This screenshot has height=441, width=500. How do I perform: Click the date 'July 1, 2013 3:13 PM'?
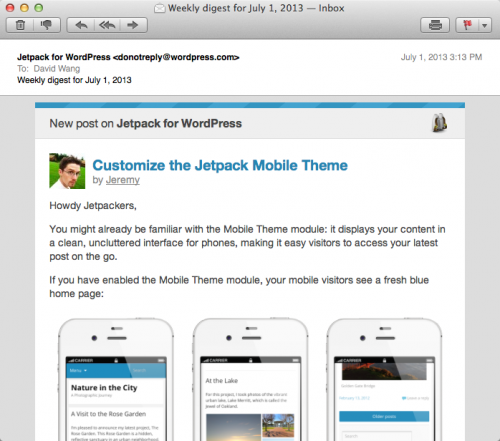(x=441, y=57)
